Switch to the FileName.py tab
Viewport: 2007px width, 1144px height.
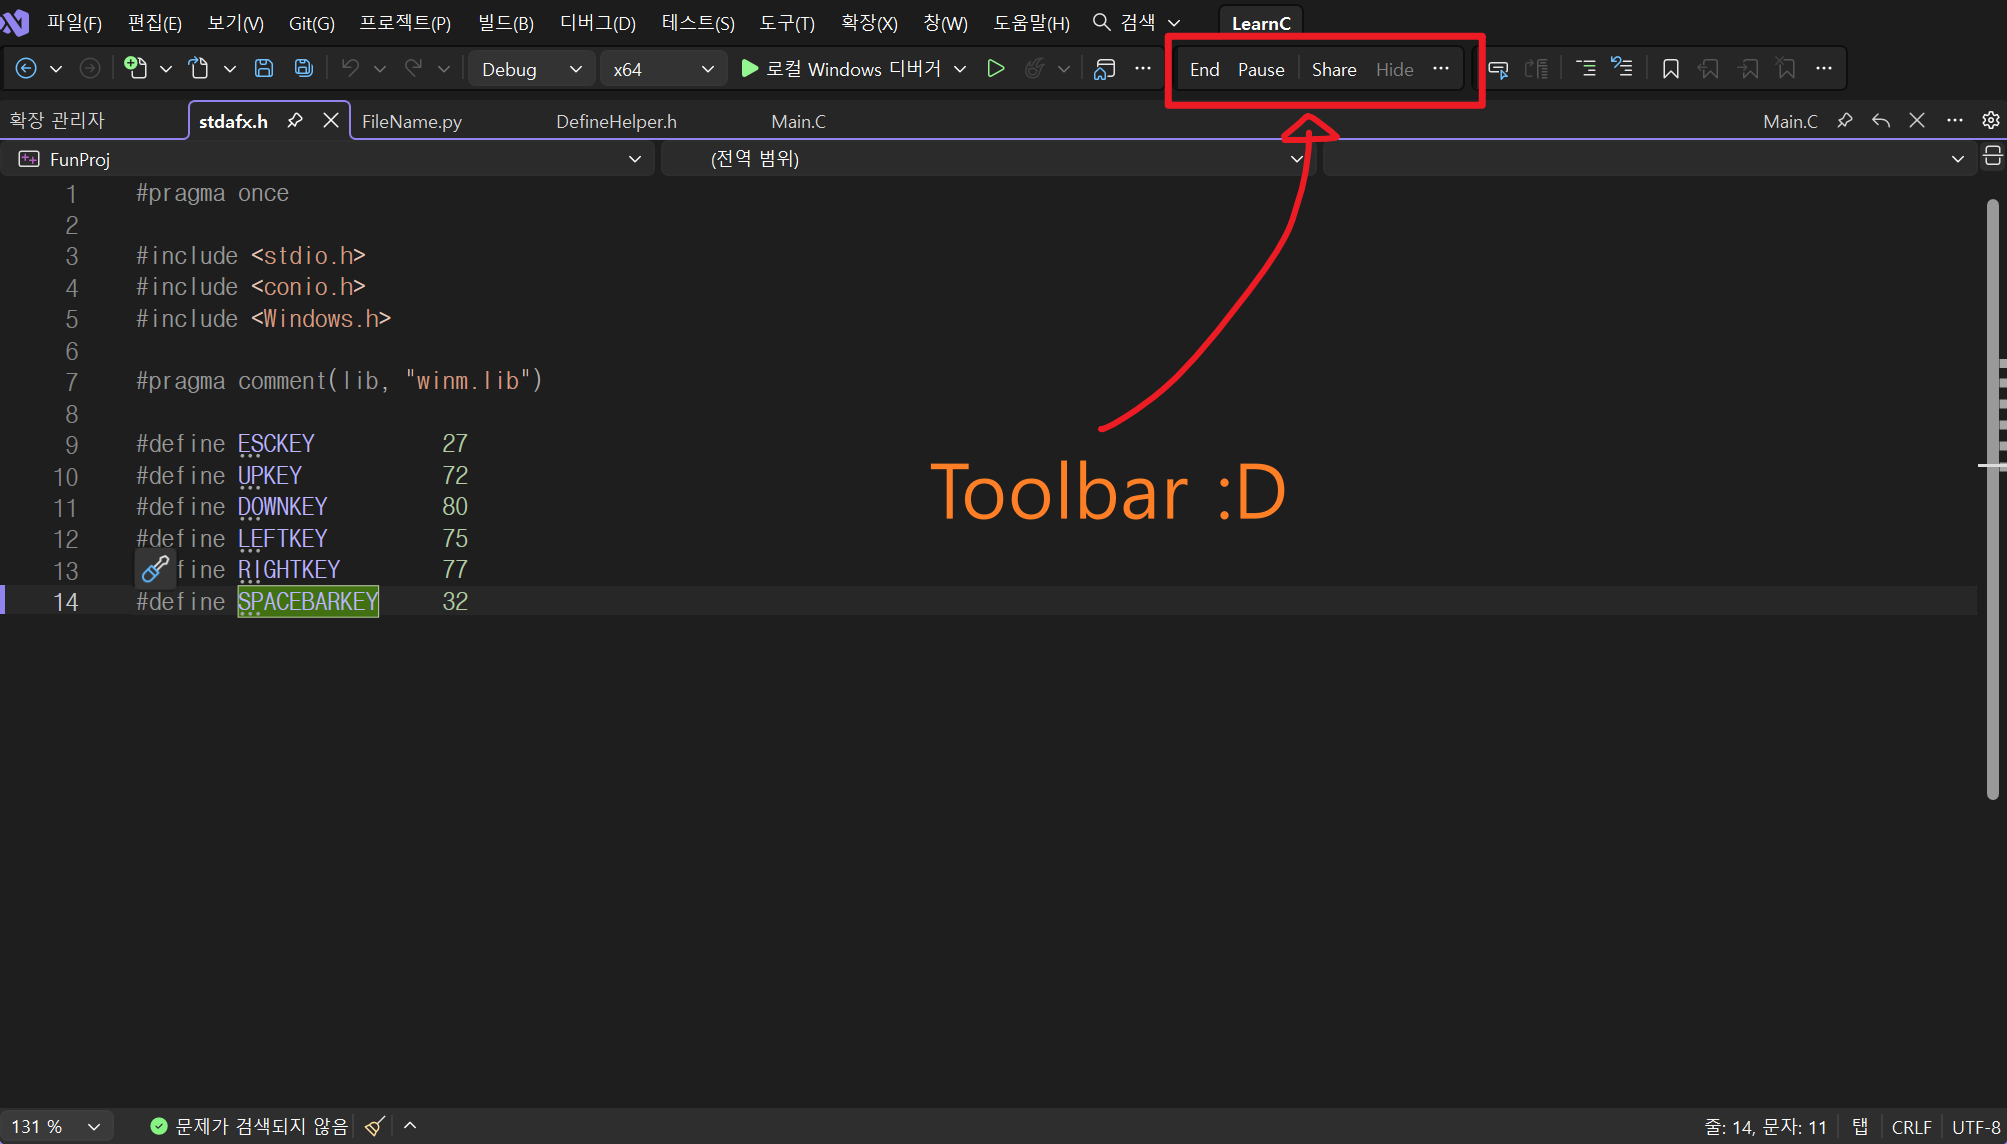(412, 121)
